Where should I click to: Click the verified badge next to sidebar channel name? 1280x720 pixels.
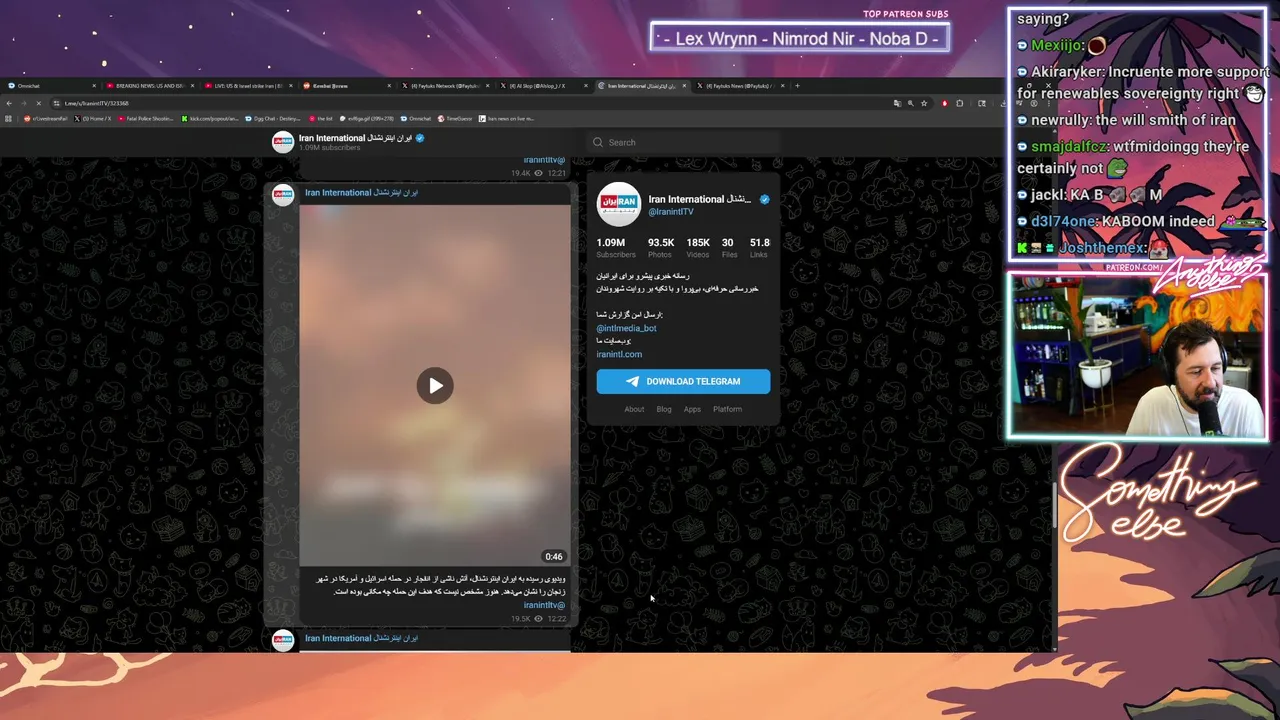pos(765,199)
